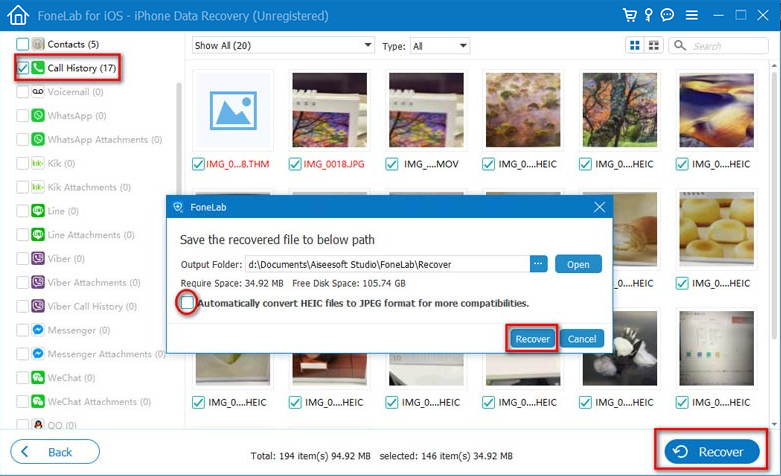Tick the Voicemail (0) checkbox
This screenshot has width=781, height=476.
coord(22,92)
